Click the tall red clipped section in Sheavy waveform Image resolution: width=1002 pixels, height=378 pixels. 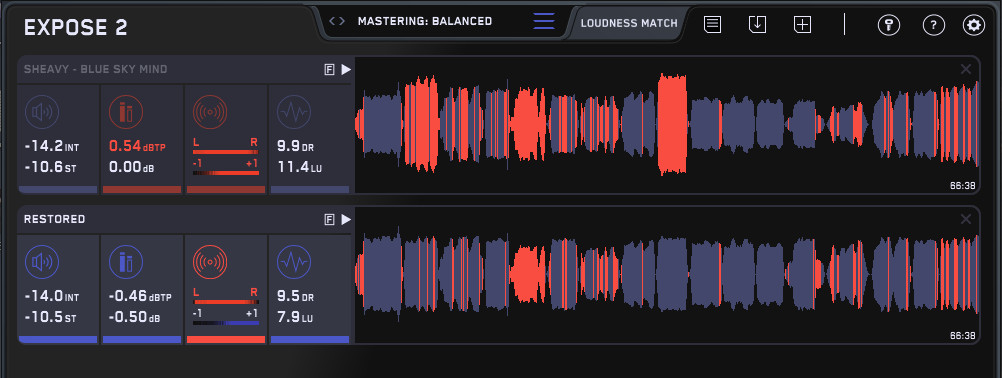point(672,125)
